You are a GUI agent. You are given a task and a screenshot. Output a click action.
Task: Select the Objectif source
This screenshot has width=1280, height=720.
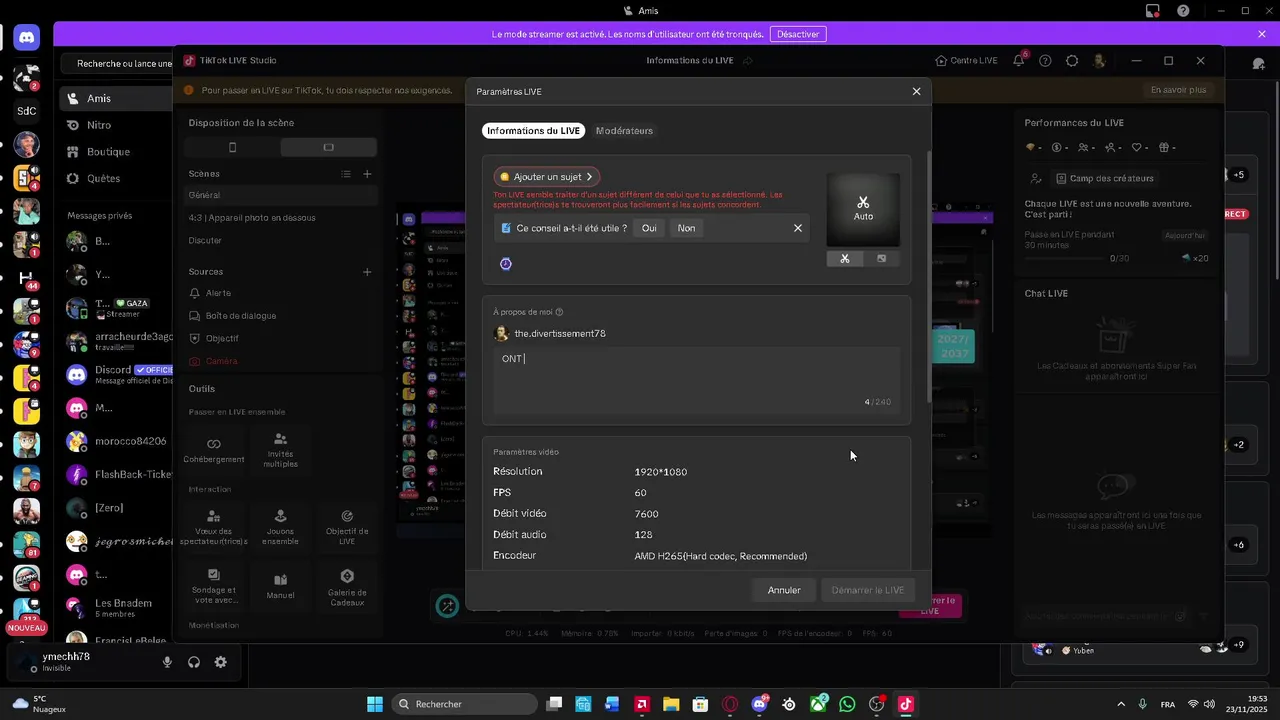[280, 339]
